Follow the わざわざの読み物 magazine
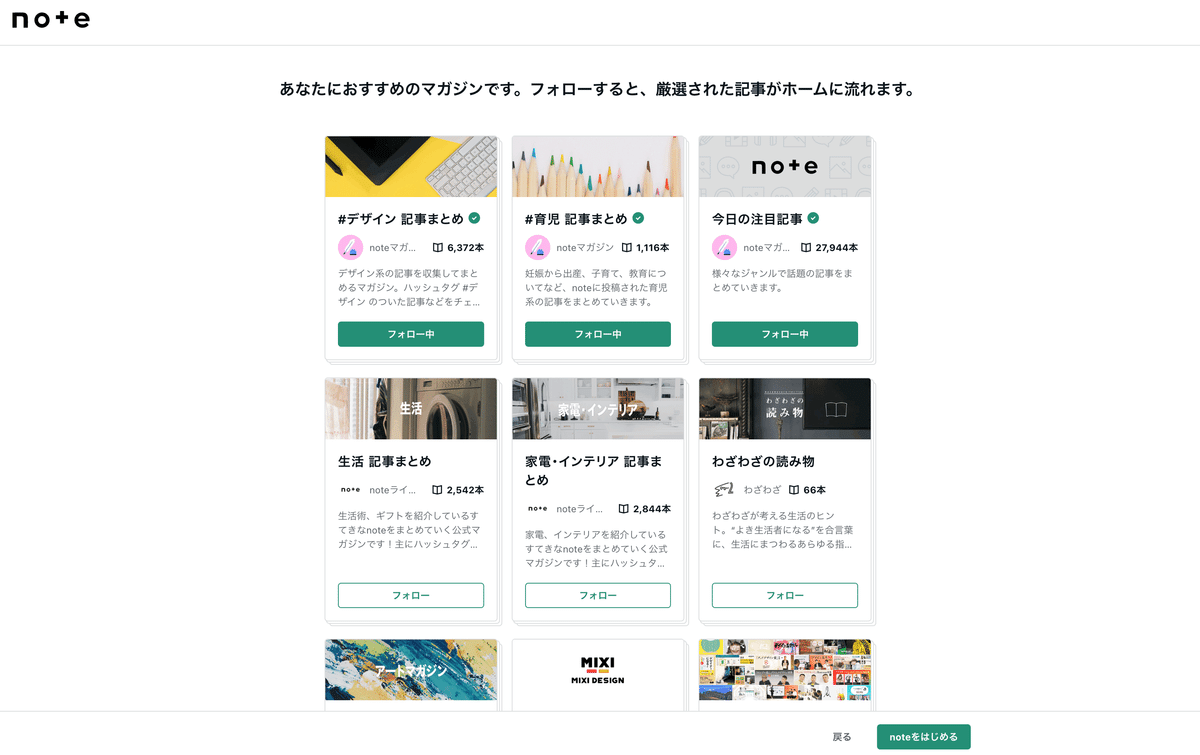Screen dimensions: 1200x755 coord(785,595)
